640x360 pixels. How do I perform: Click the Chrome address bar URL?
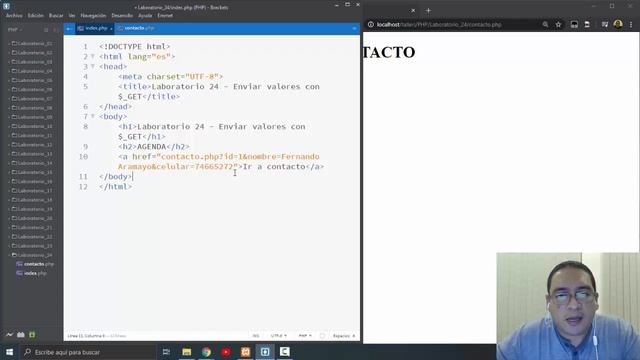[439, 24]
